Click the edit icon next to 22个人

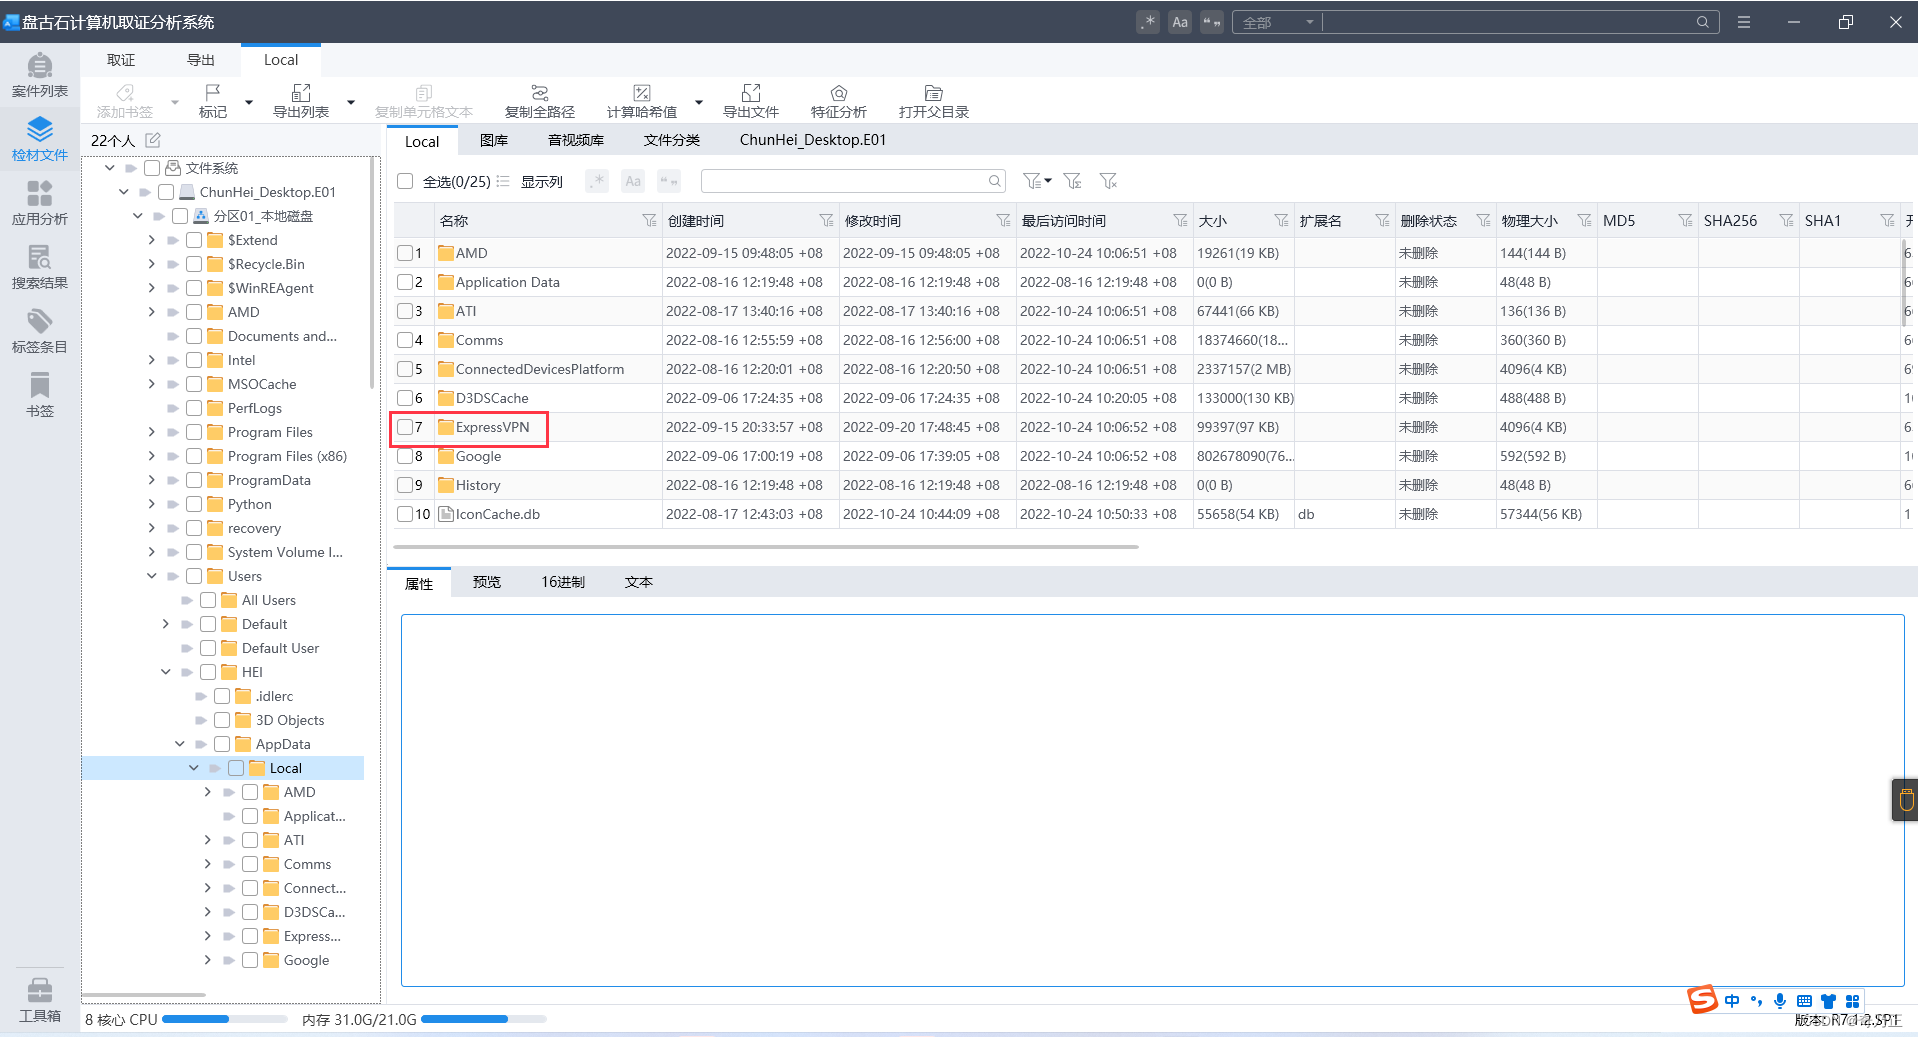coord(153,140)
